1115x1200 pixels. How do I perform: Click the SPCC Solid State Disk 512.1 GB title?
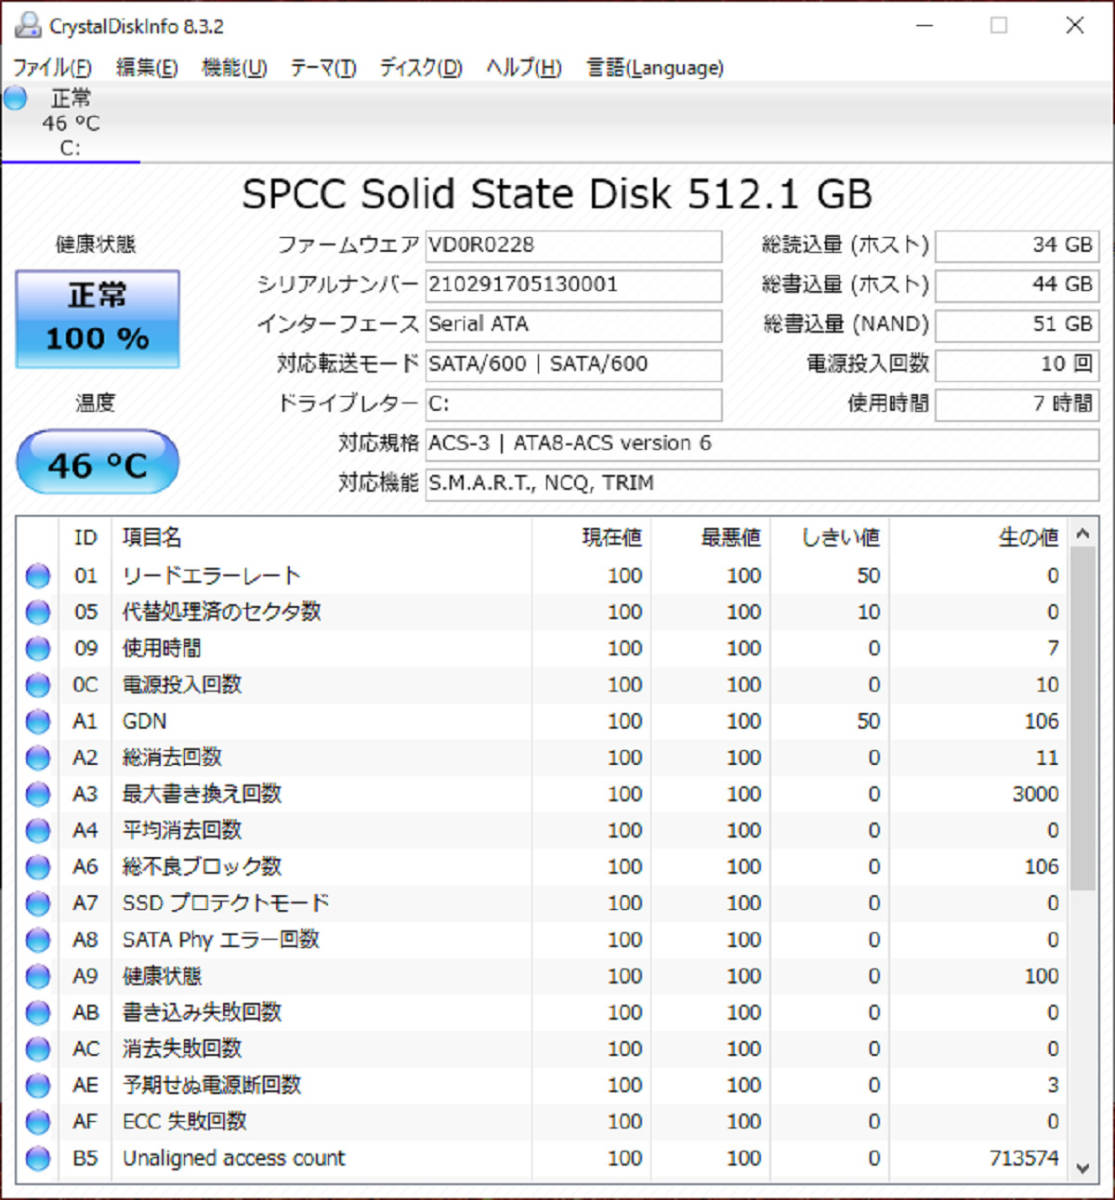pos(557,194)
